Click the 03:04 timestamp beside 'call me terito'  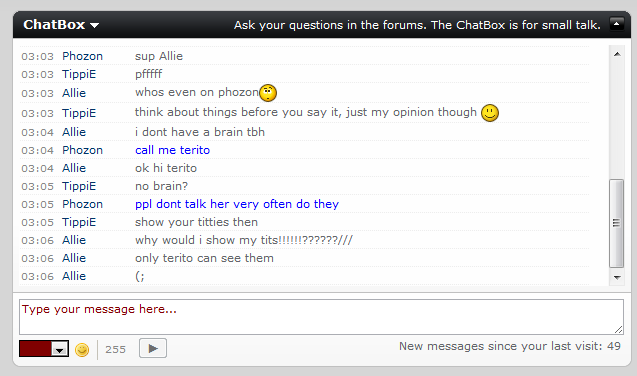pos(37,151)
